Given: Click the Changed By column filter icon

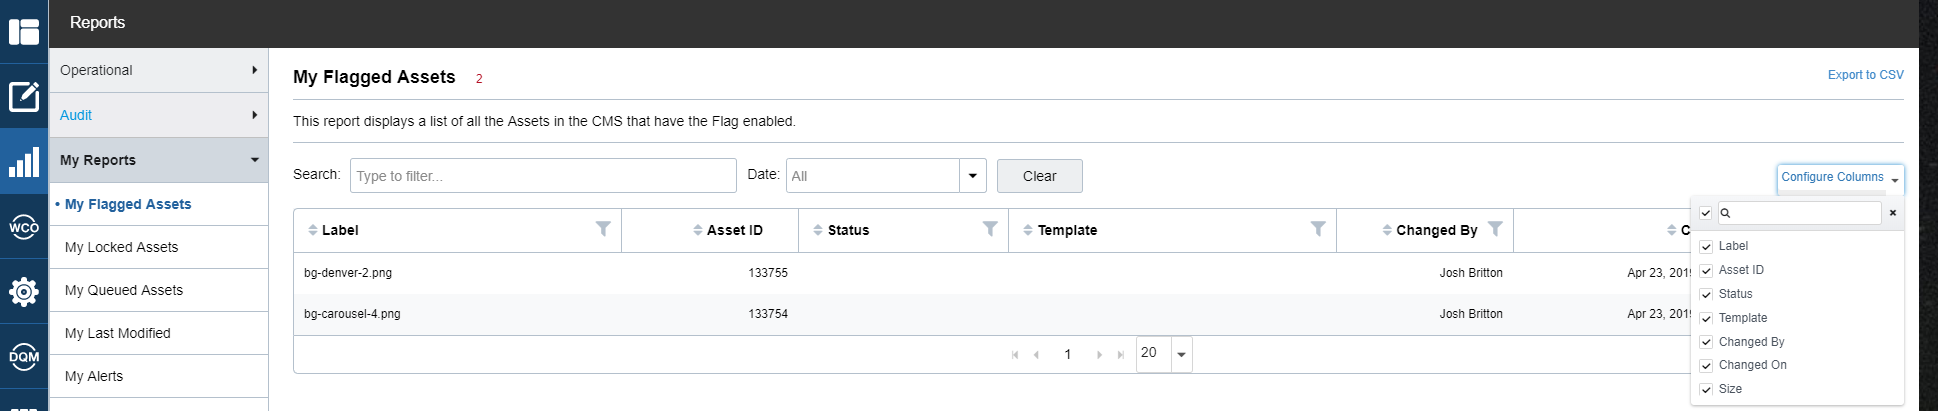Looking at the screenshot, I should (x=1495, y=229).
